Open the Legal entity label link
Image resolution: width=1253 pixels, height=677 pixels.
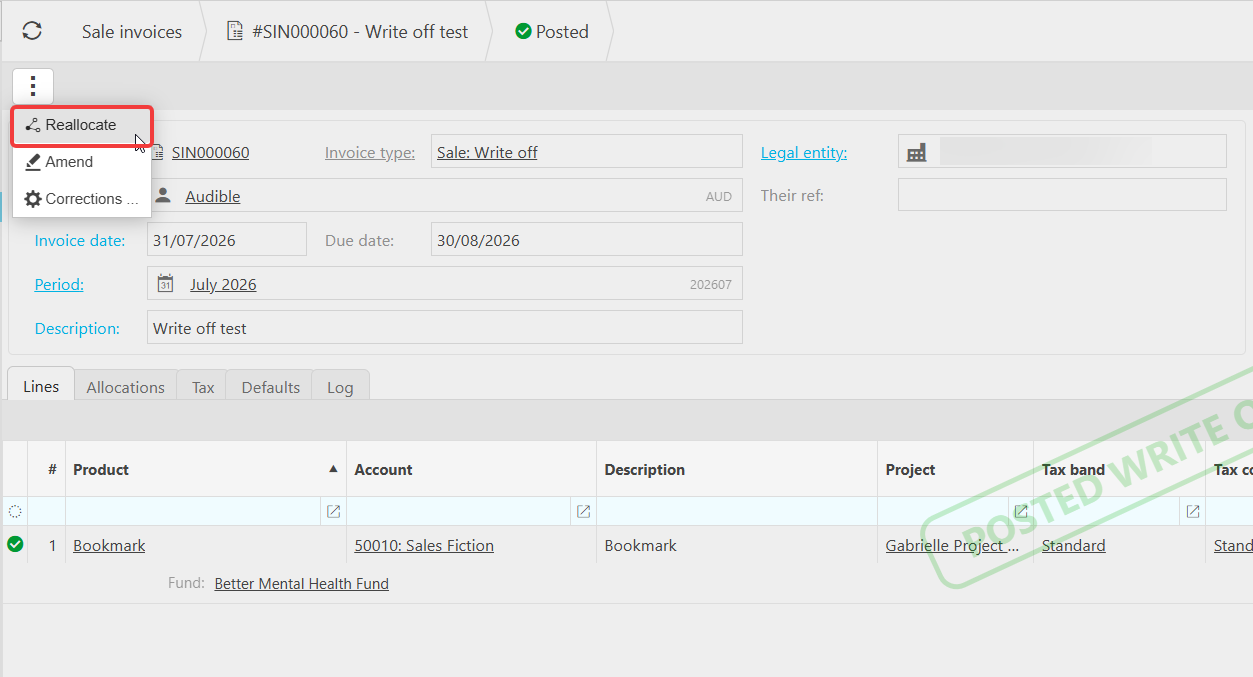804,153
